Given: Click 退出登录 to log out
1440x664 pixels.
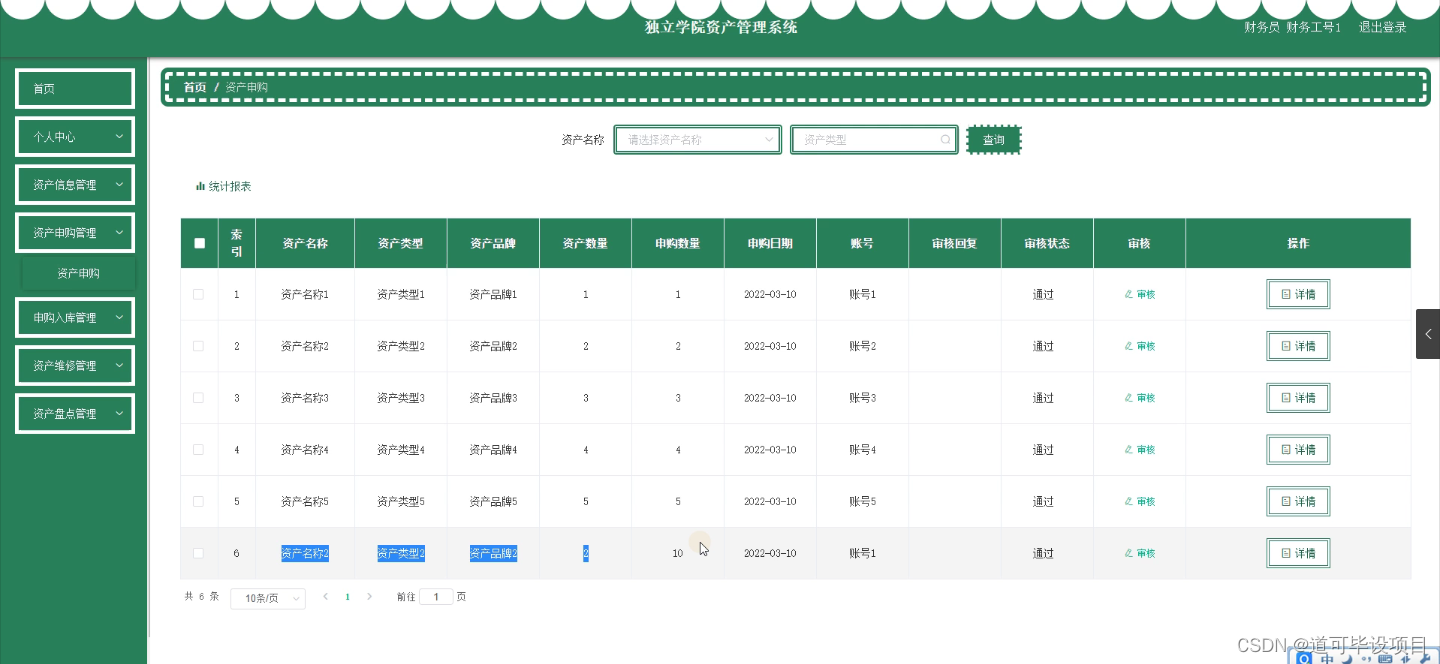Looking at the screenshot, I should (x=1382, y=27).
